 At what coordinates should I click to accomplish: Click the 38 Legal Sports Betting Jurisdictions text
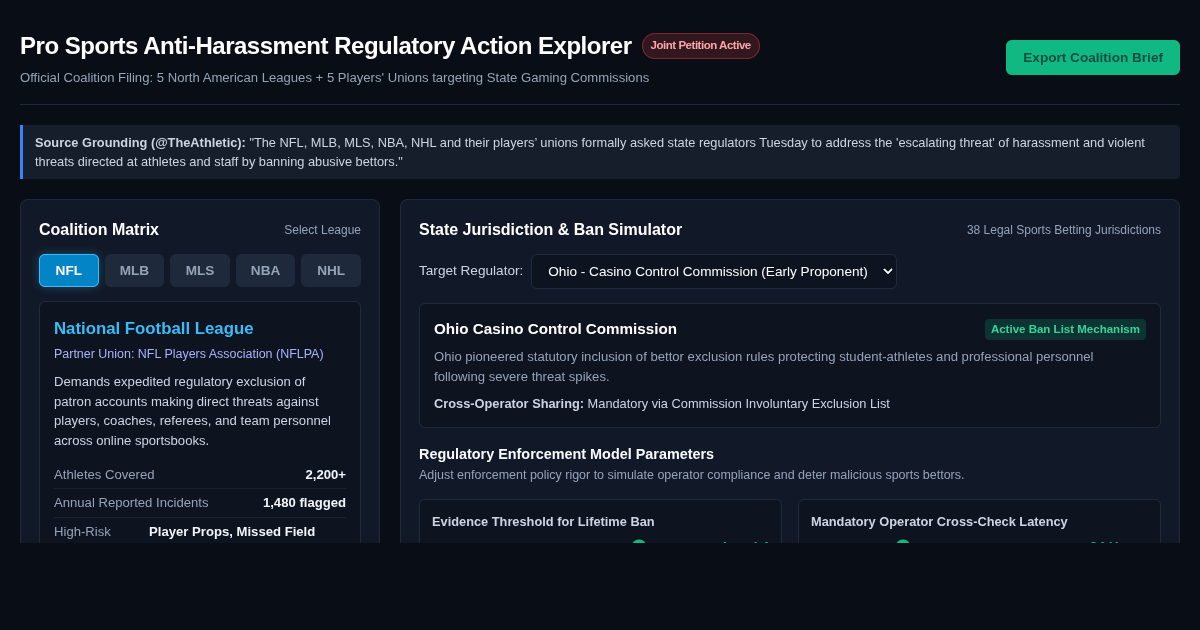coord(1064,230)
